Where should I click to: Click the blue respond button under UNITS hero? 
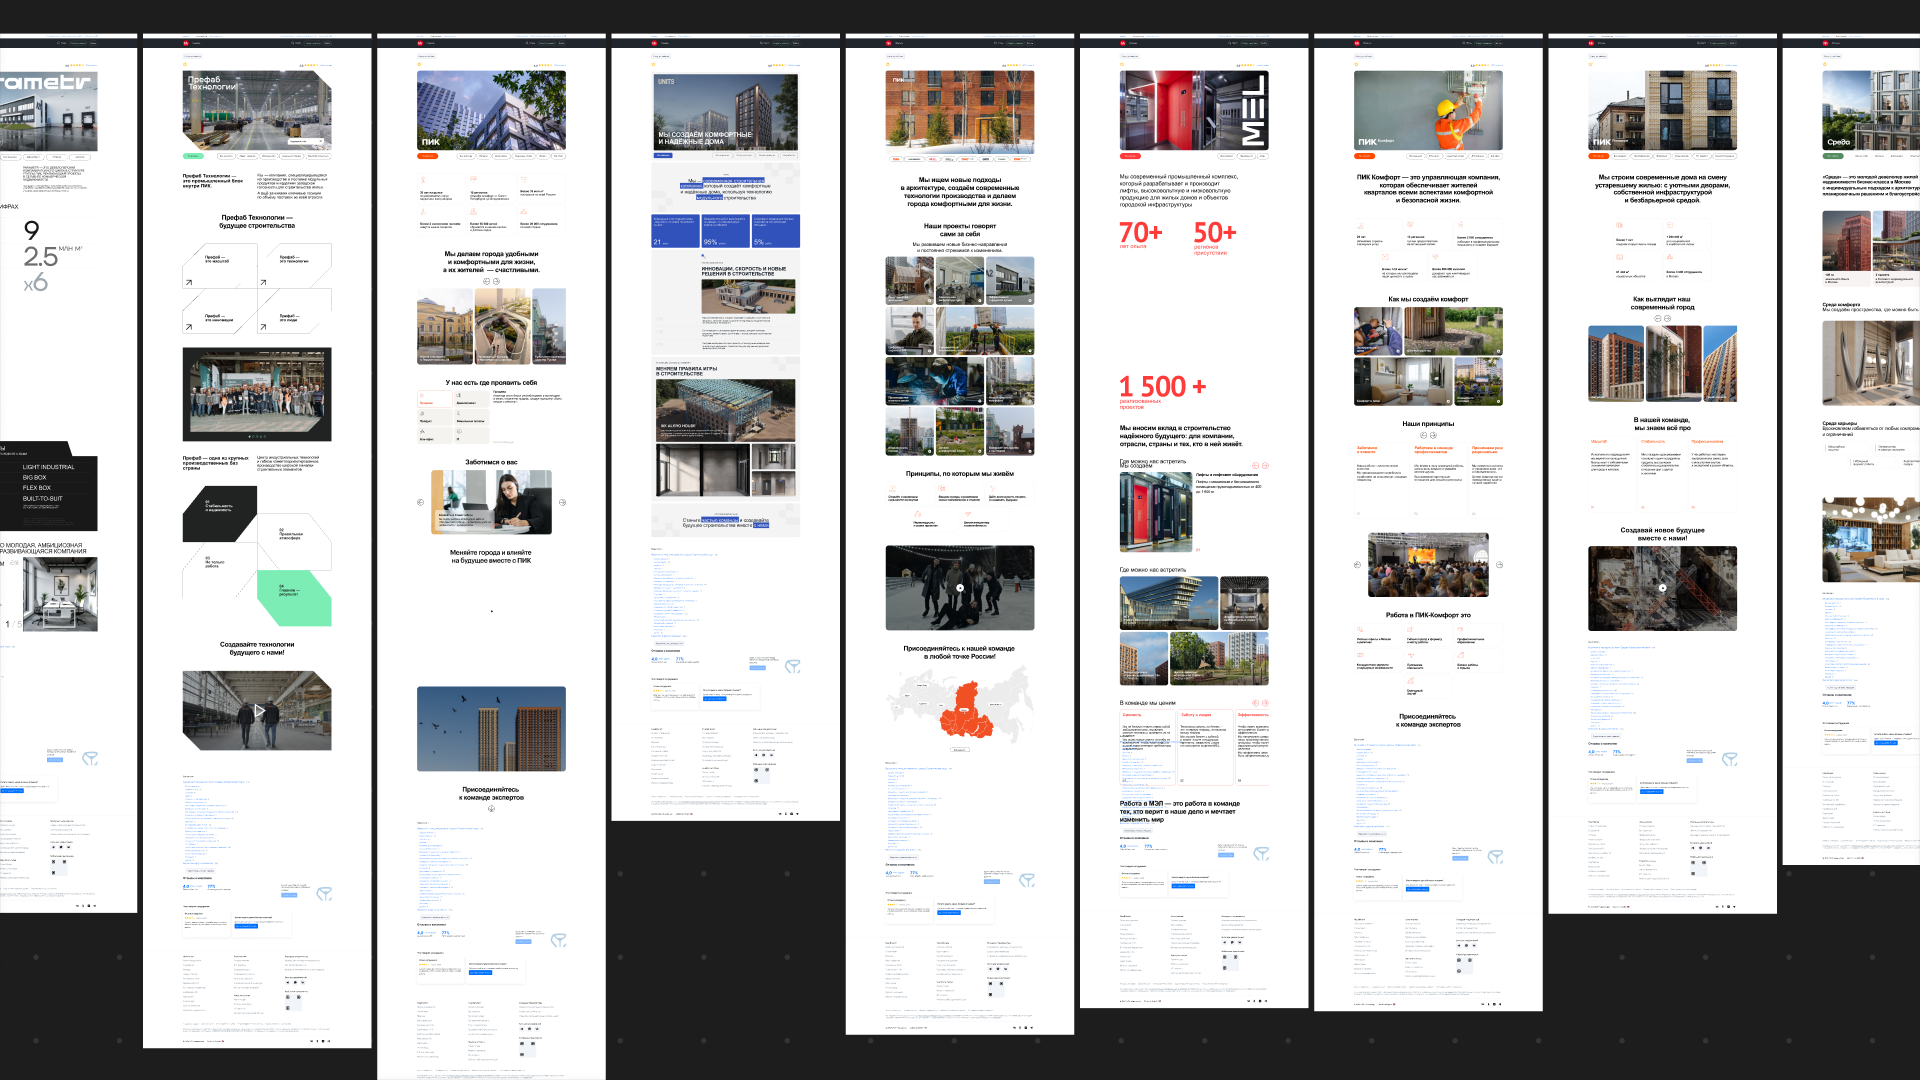click(x=662, y=156)
